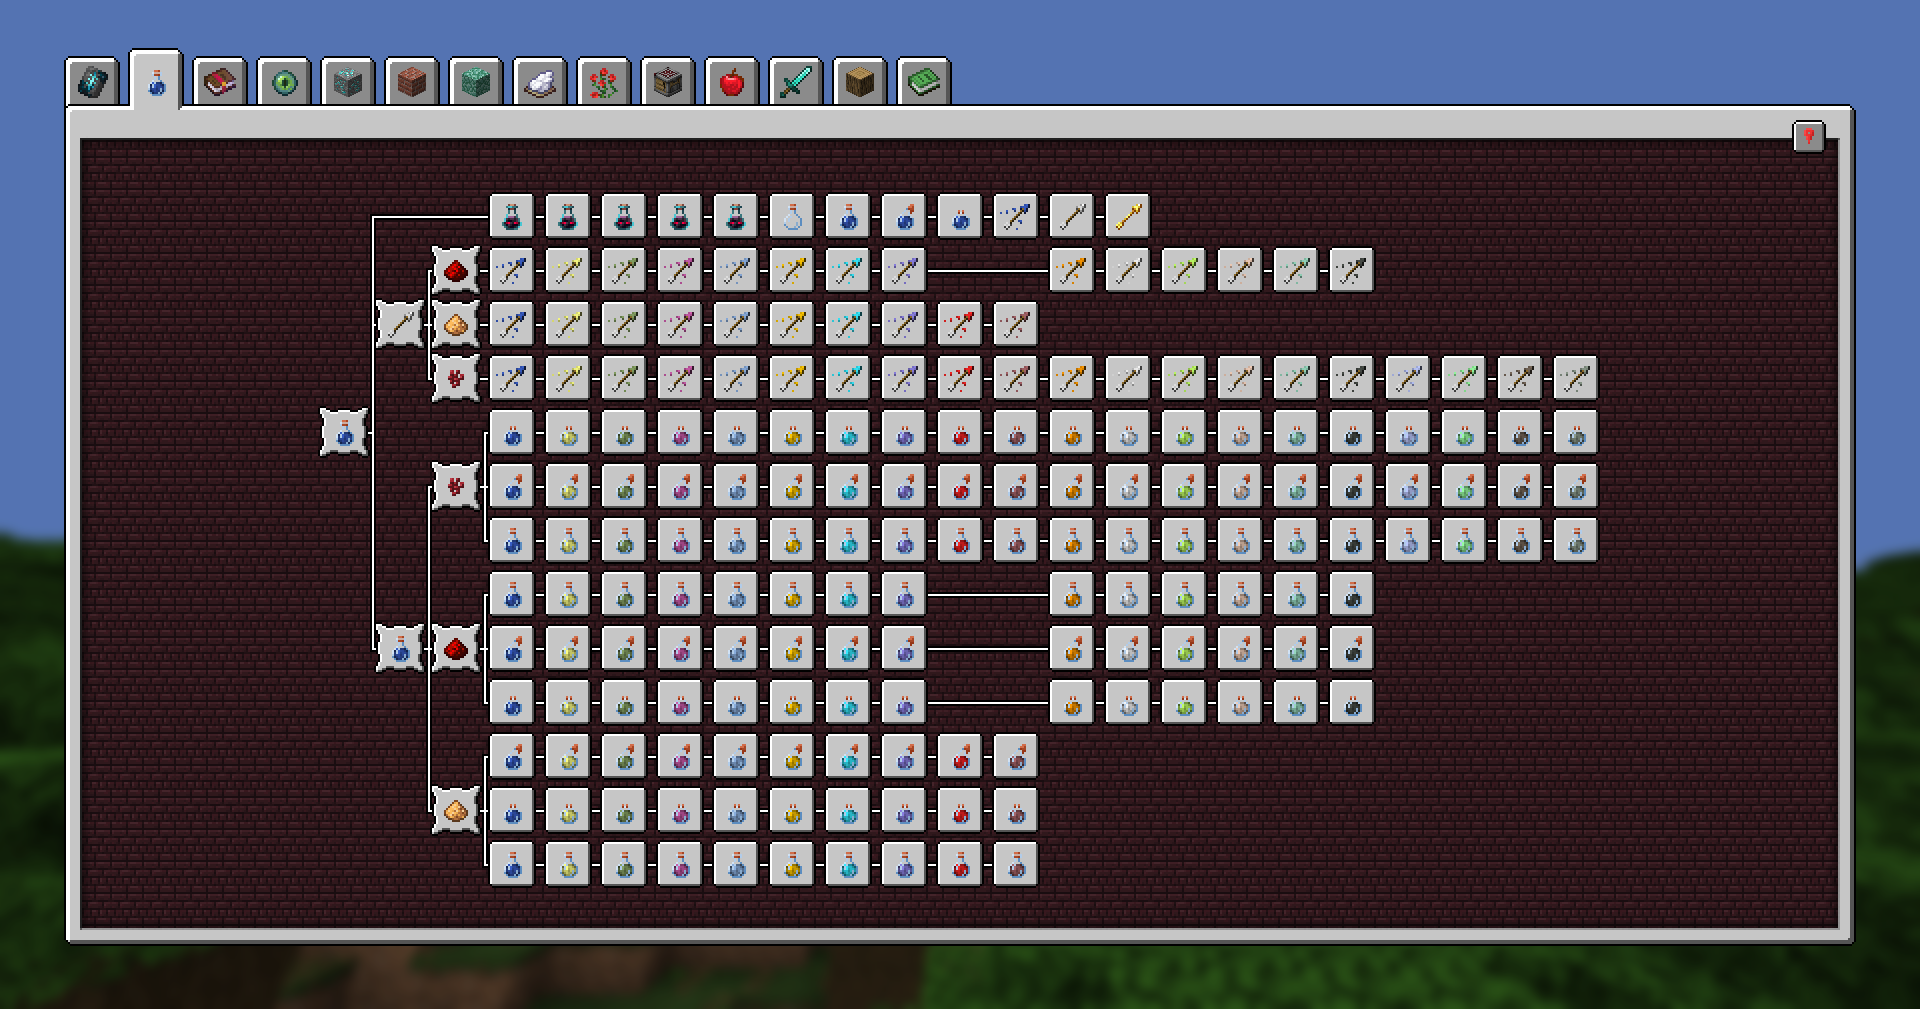The width and height of the screenshot is (1920, 1009).
Task: Click the black corked potion in the redstone potion group
Action: point(1352,595)
